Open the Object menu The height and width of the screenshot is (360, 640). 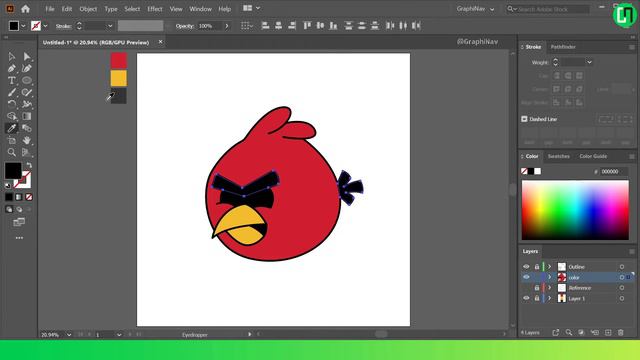point(88,9)
